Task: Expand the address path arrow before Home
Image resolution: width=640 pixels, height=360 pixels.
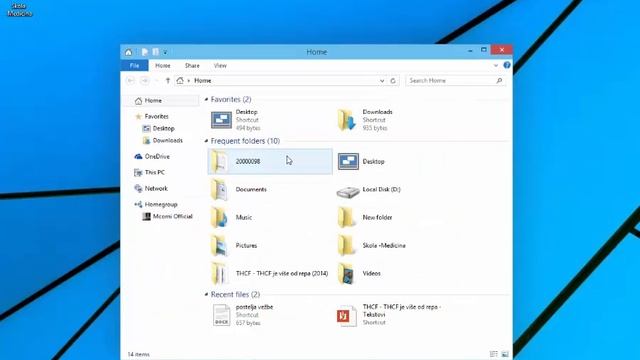Action: click(189, 81)
